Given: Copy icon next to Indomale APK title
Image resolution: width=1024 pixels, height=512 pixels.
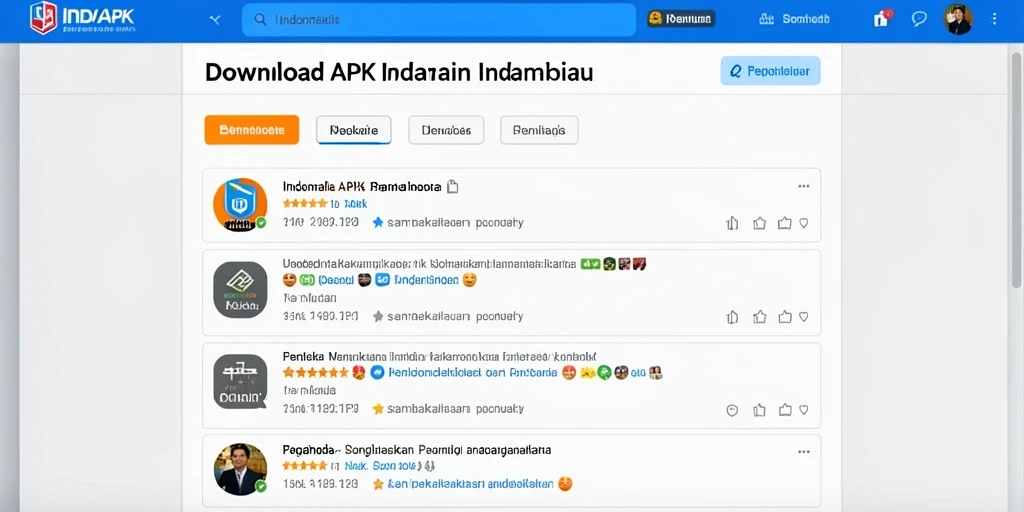Looking at the screenshot, I should (452, 187).
